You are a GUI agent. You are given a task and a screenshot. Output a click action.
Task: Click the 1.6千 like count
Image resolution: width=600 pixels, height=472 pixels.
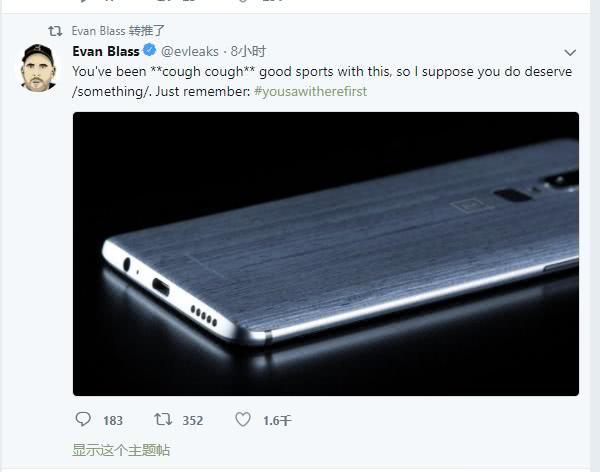pyautogui.click(x=276, y=421)
